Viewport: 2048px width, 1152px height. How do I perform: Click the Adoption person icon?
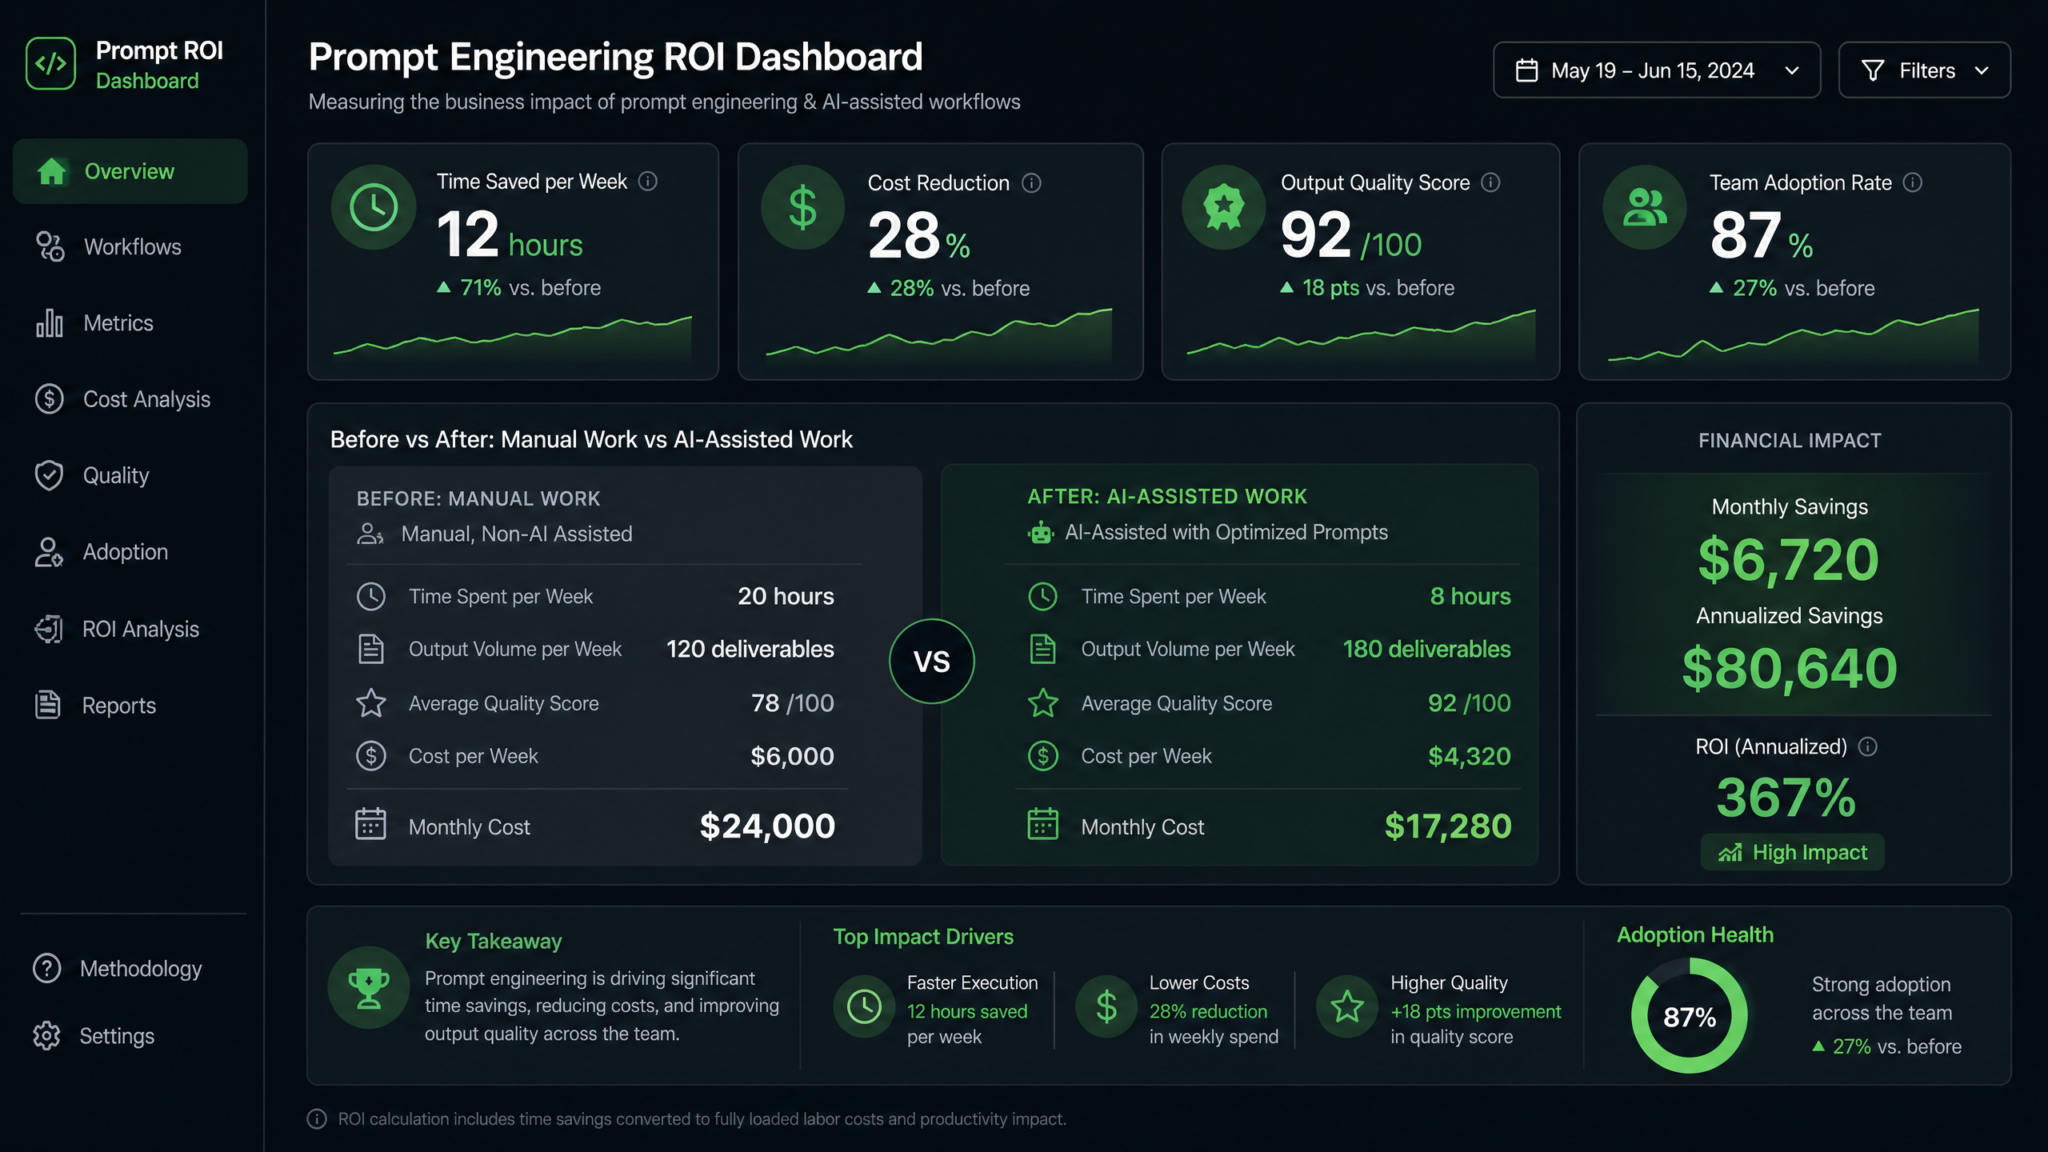point(49,552)
